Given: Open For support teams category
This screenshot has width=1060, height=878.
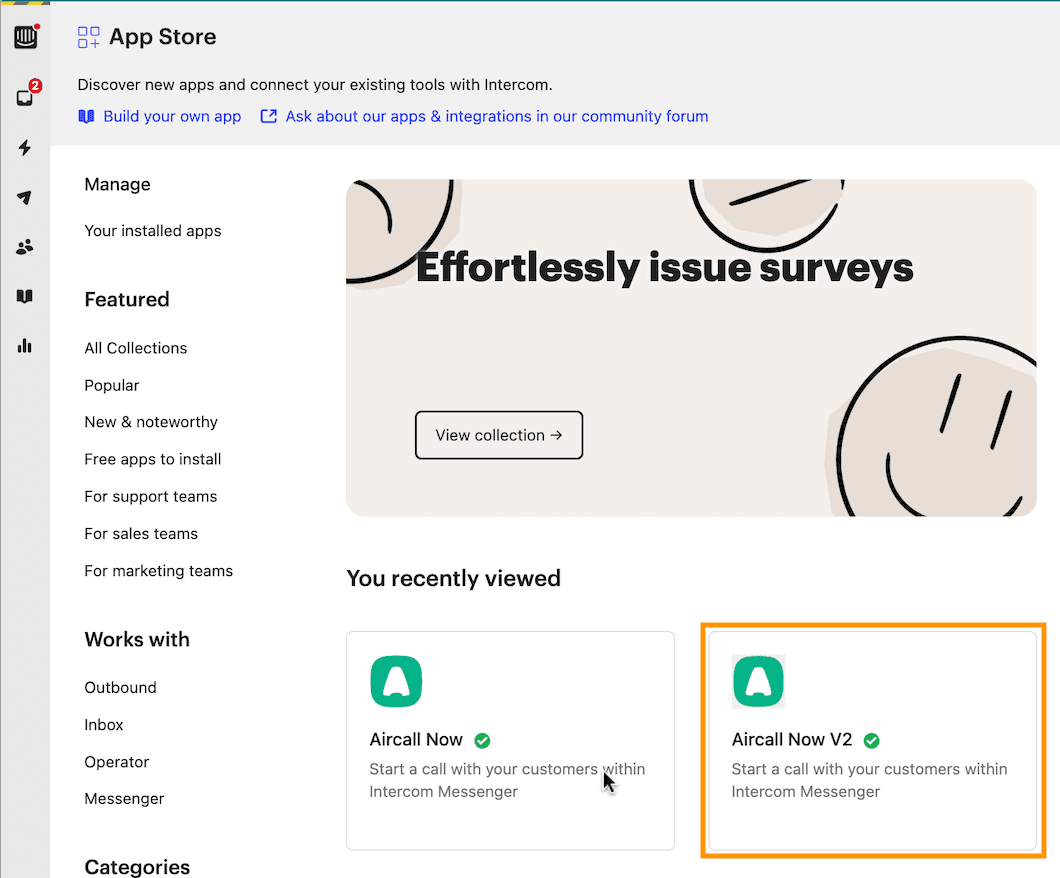Looking at the screenshot, I should [150, 496].
